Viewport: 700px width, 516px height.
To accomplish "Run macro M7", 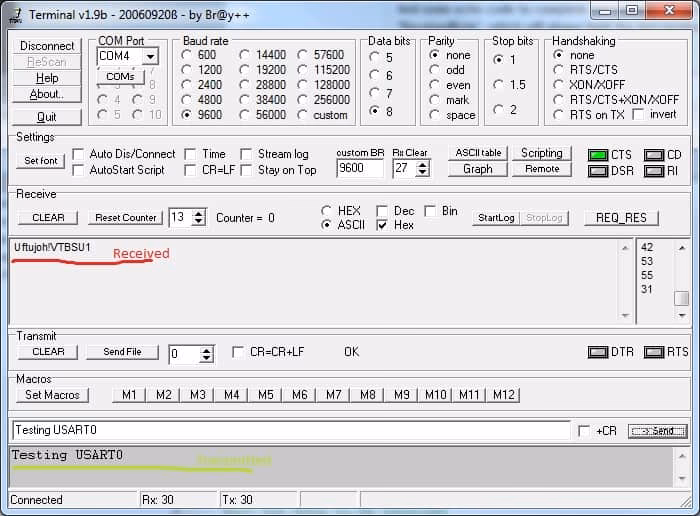I will (x=333, y=395).
